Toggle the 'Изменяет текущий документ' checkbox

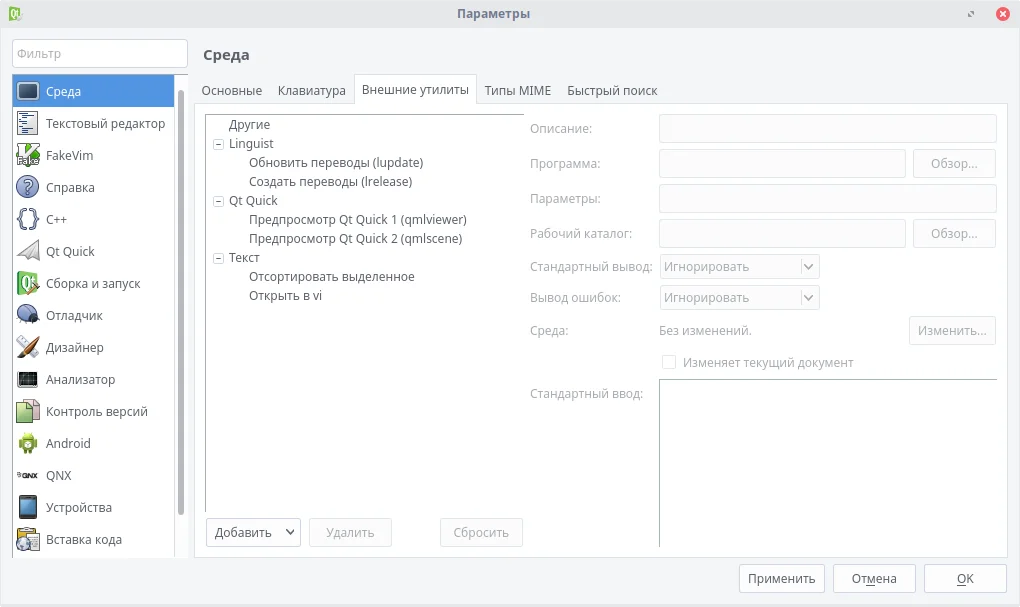[669, 362]
